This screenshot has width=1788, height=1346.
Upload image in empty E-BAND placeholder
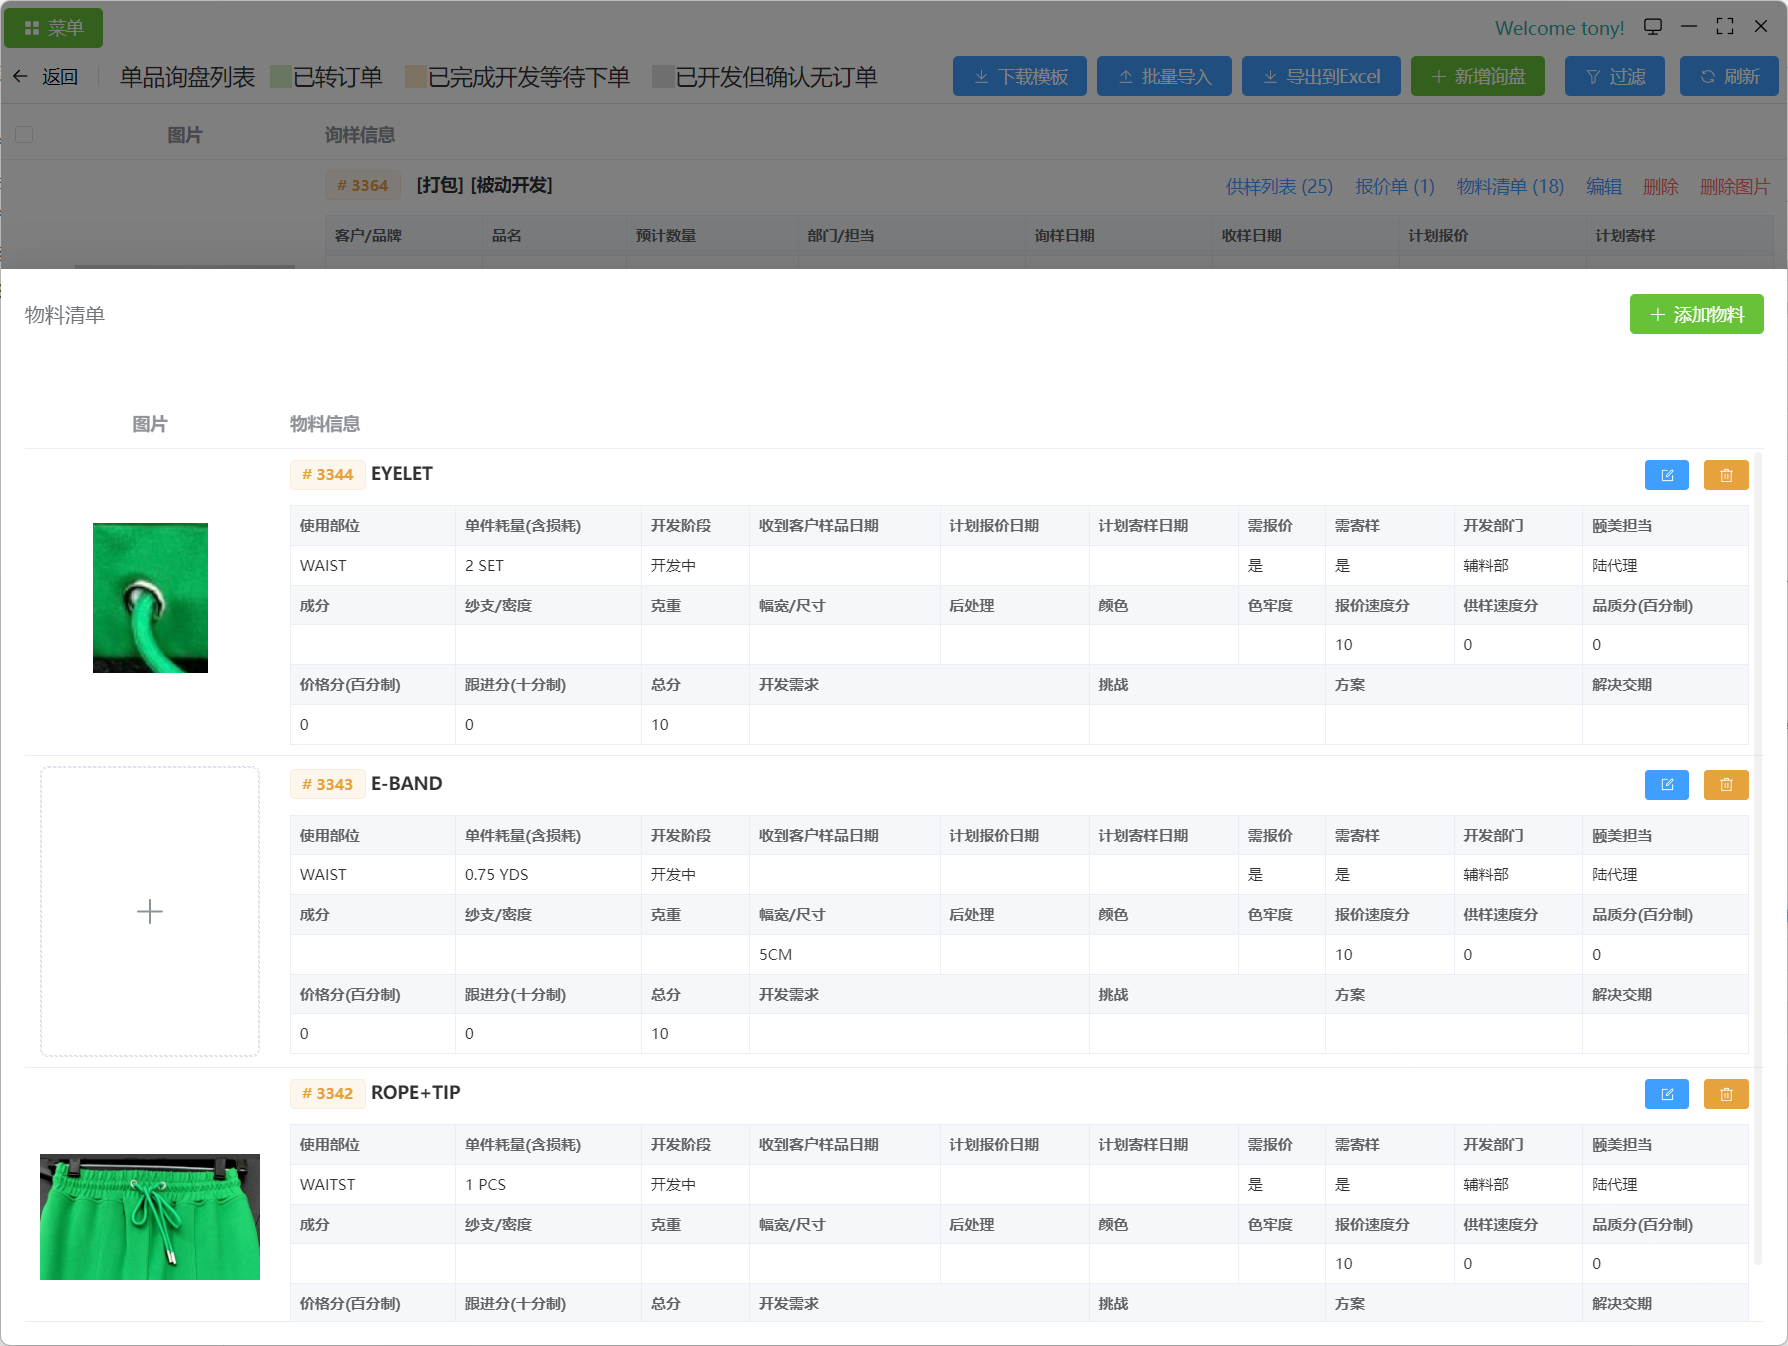pyautogui.click(x=150, y=911)
